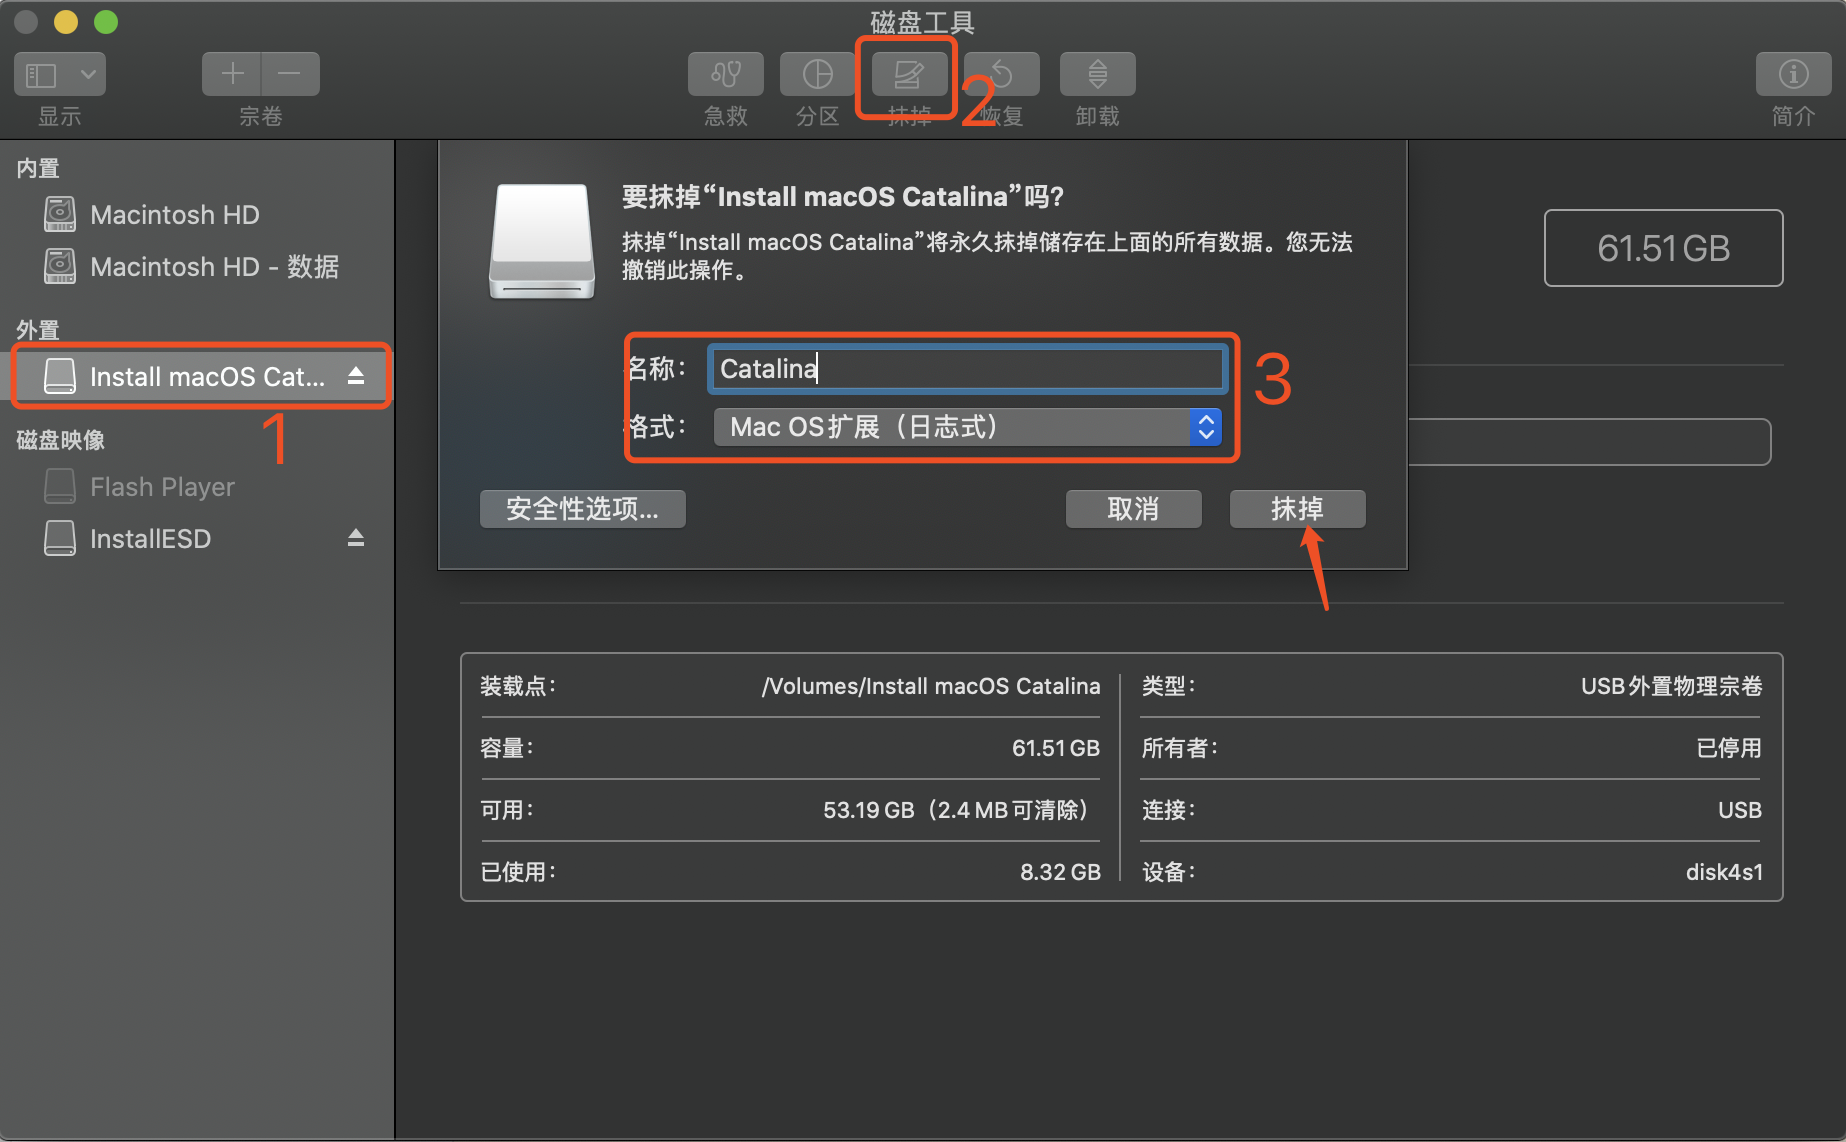This screenshot has height=1142, width=1846.
Task: Click the 安全性选项... button
Action: (583, 508)
